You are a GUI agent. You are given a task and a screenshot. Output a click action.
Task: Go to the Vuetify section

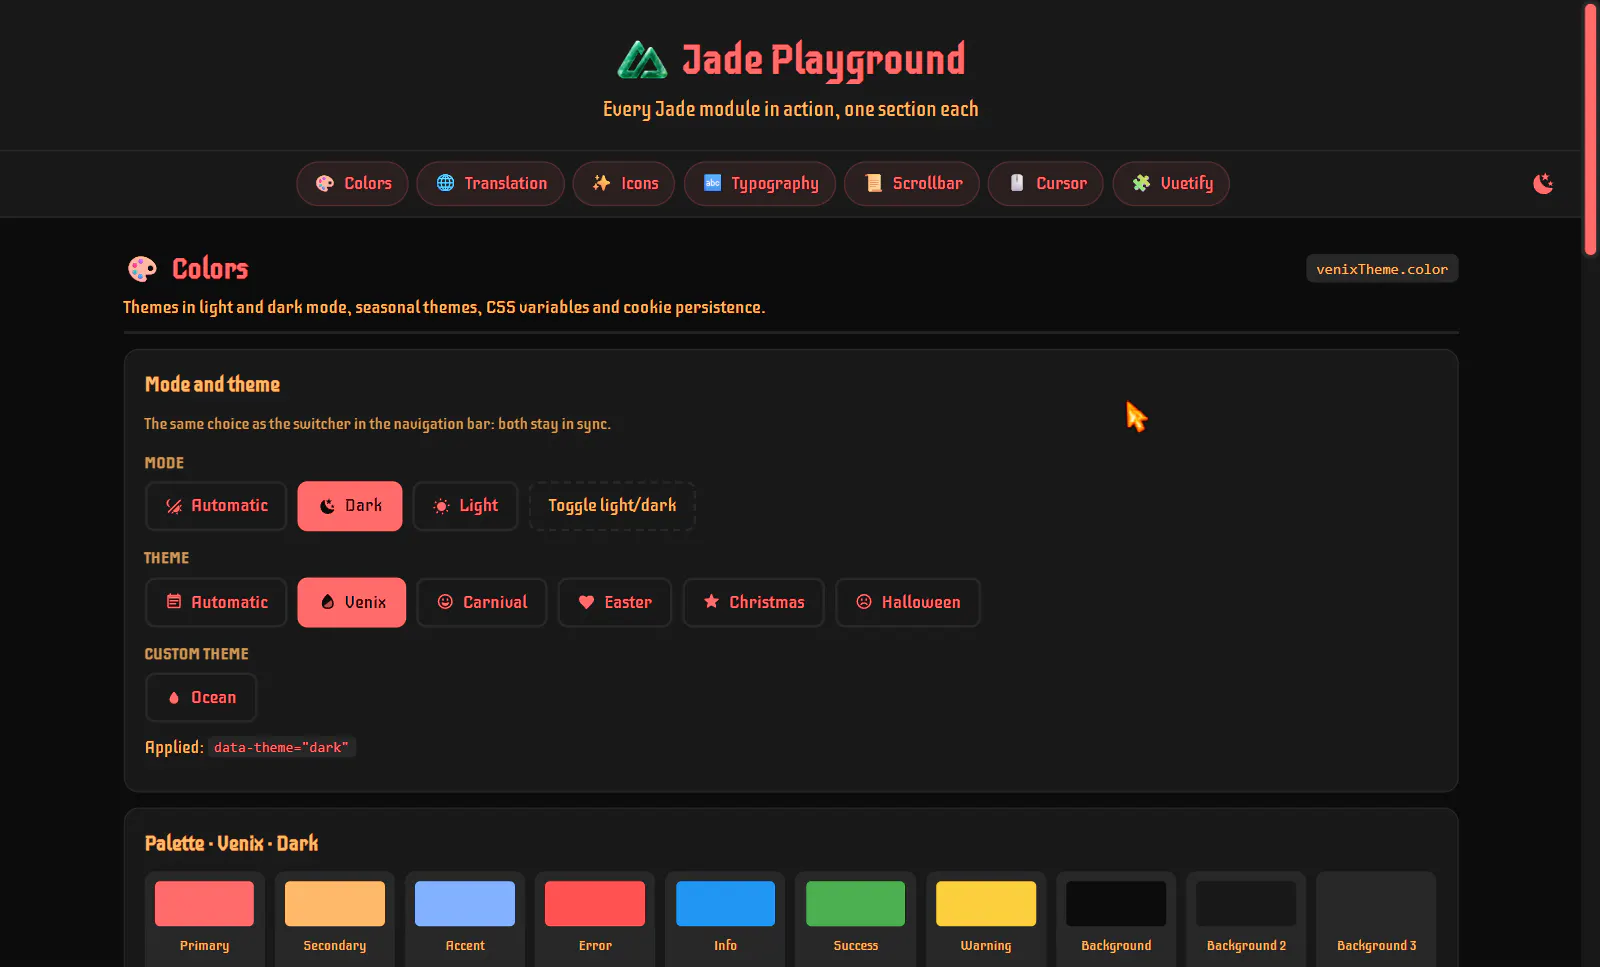pos(1171,183)
